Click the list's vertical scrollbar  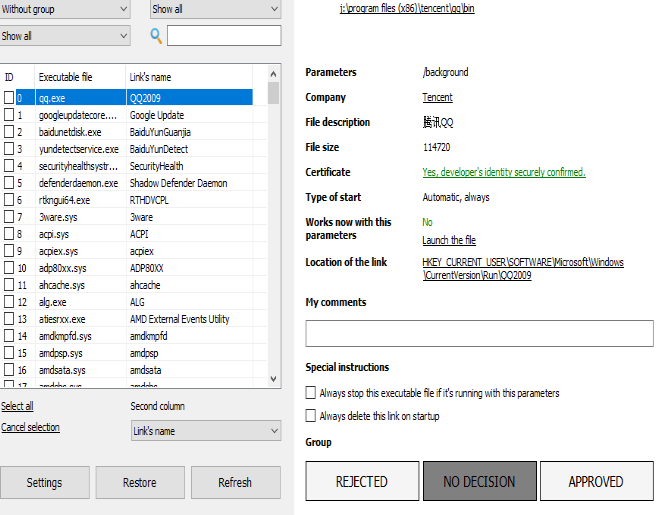pos(274,230)
